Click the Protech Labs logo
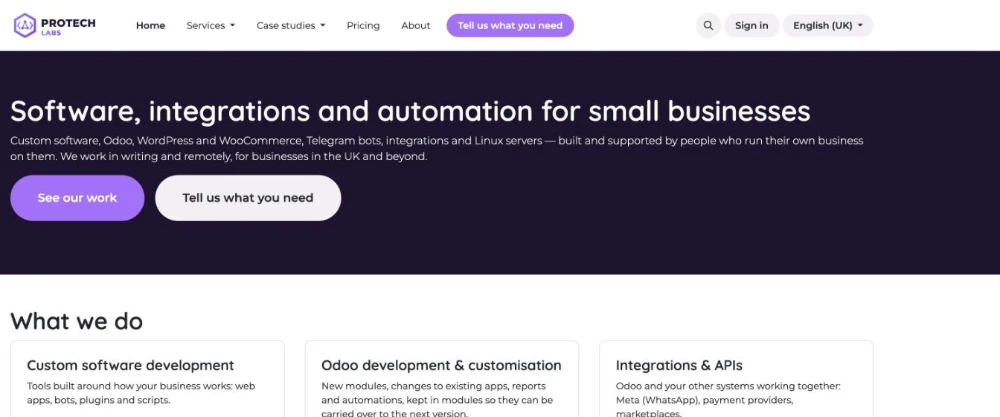The image size is (1000, 417). [x=55, y=26]
